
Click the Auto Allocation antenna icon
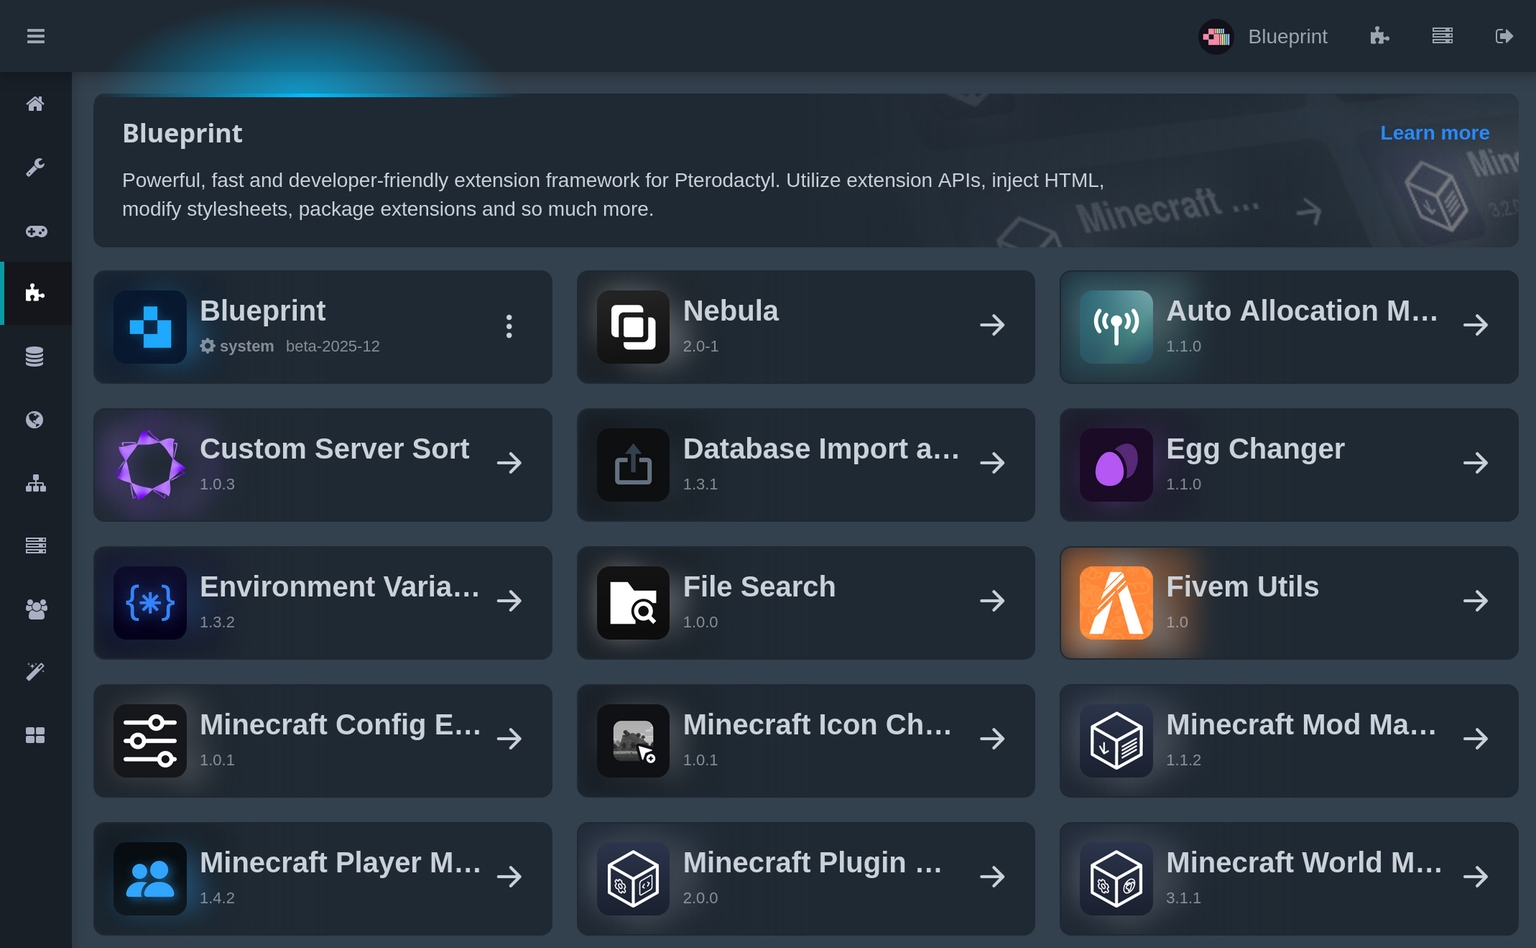(x=1116, y=327)
